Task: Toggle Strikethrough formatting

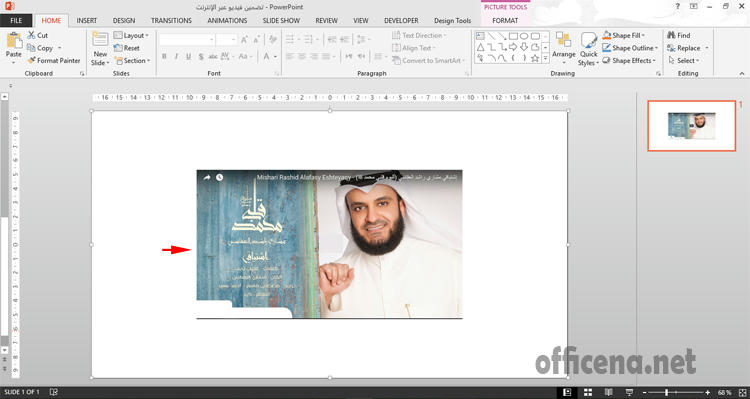Action: coord(213,56)
